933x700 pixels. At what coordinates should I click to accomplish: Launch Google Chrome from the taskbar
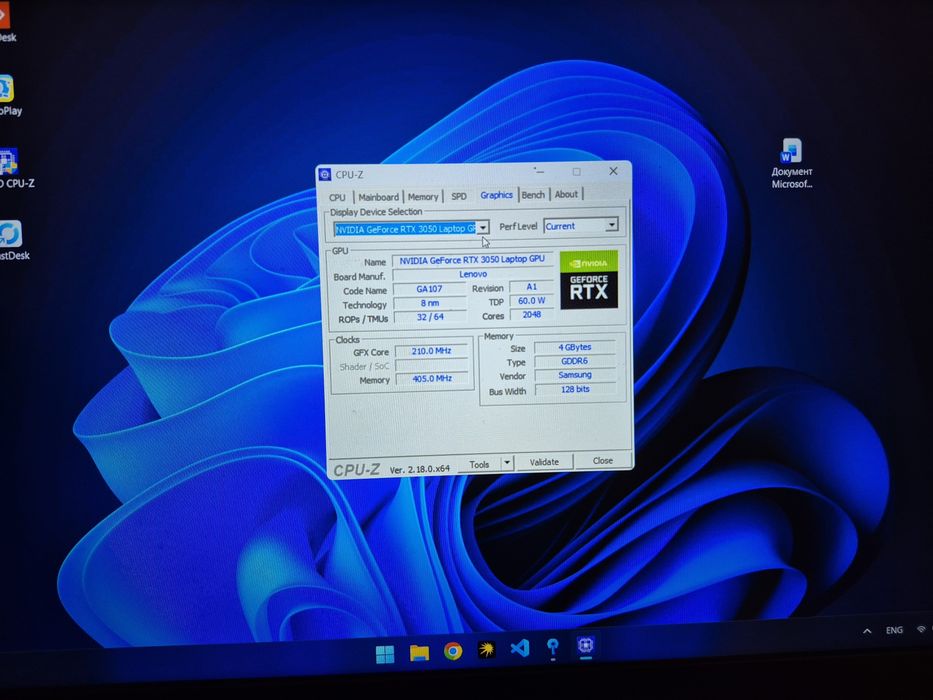pyautogui.click(x=453, y=651)
